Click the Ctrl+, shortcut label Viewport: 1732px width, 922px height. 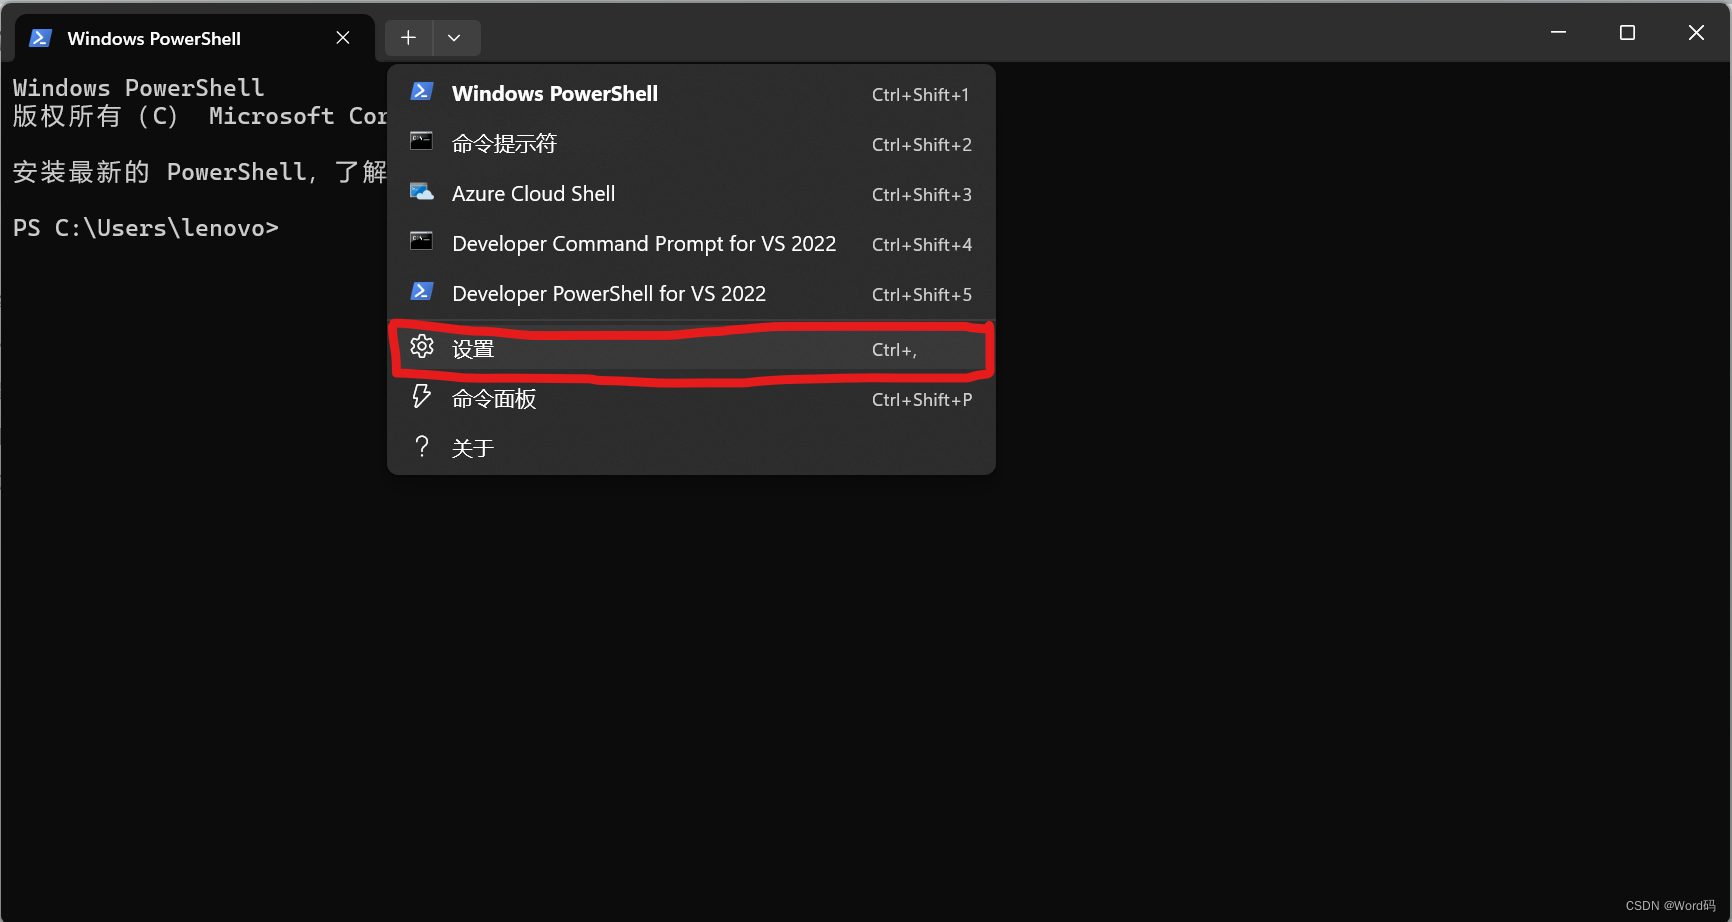pos(894,350)
